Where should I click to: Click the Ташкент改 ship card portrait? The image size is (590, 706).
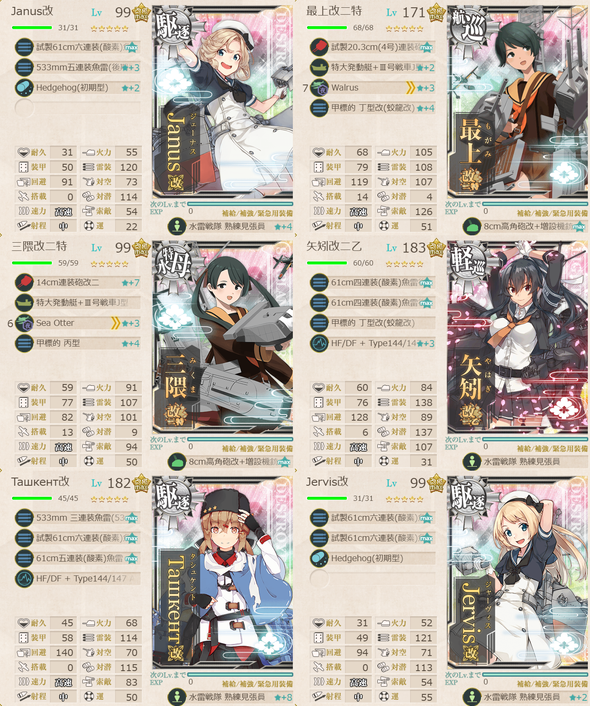(x=222, y=573)
